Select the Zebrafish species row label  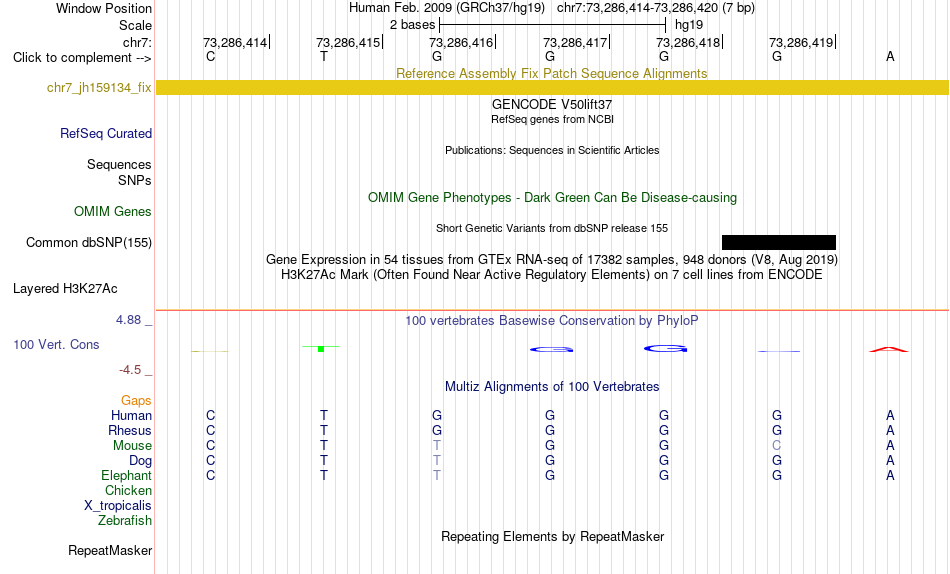click(125, 520)
